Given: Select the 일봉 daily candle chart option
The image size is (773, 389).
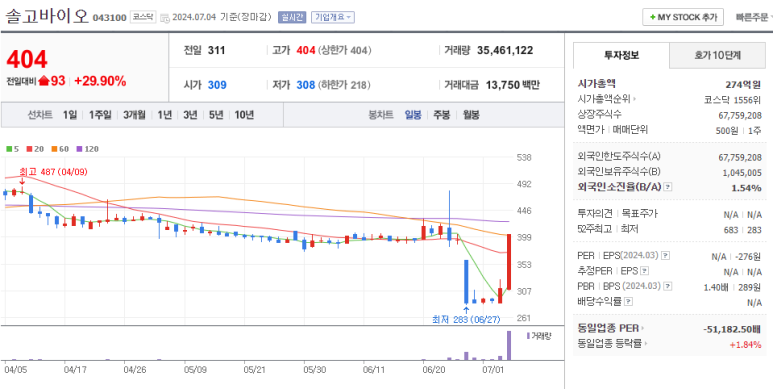Looking at the screenshot, I should 413,115.
